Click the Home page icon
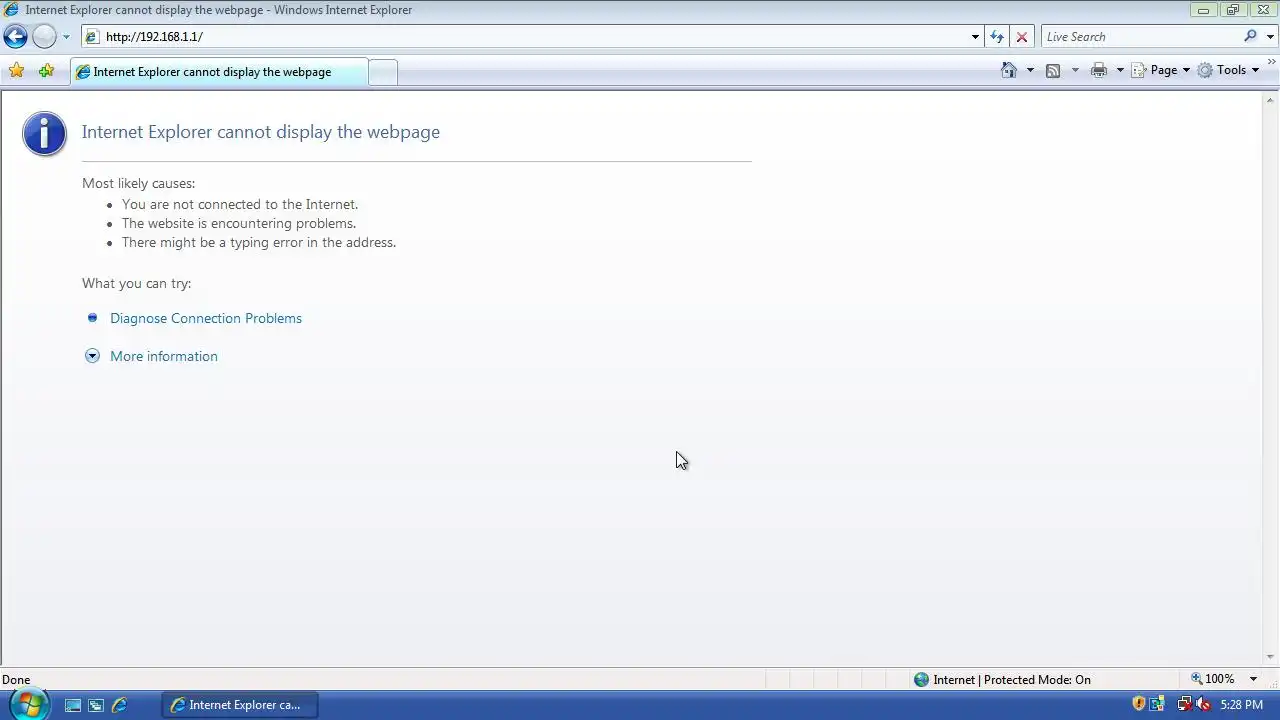 pos(1009,70)
